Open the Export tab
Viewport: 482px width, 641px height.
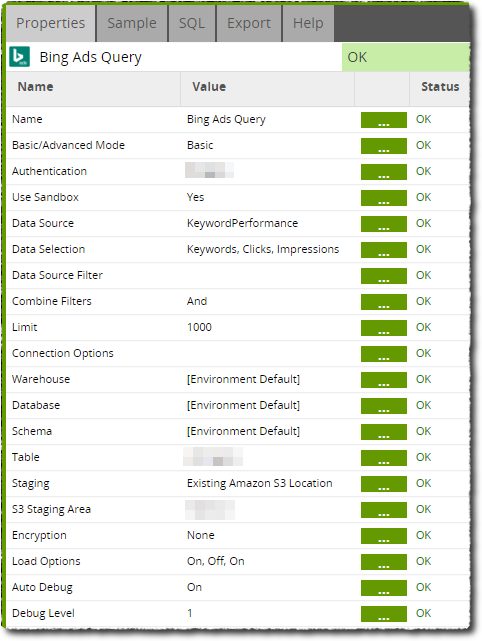click(x=249, y=23)
